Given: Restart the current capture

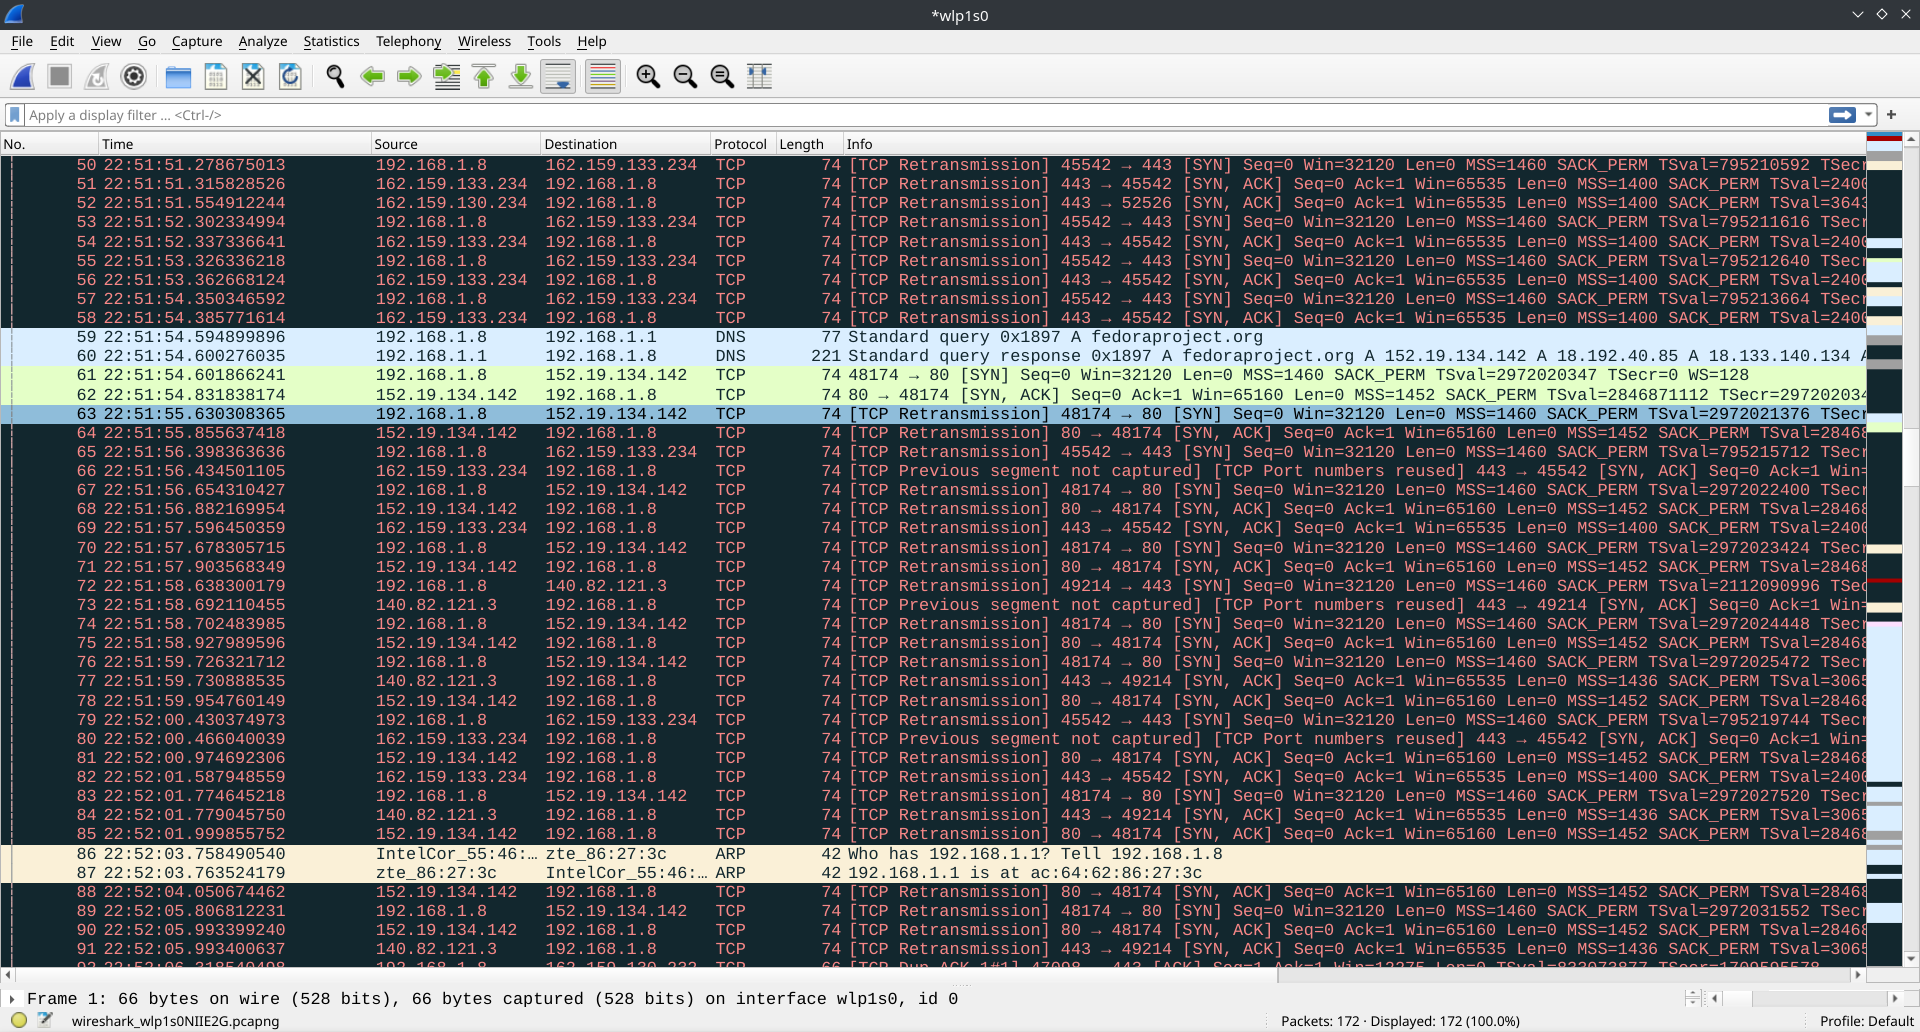Looking at the screenshot, I should [96, 76].
